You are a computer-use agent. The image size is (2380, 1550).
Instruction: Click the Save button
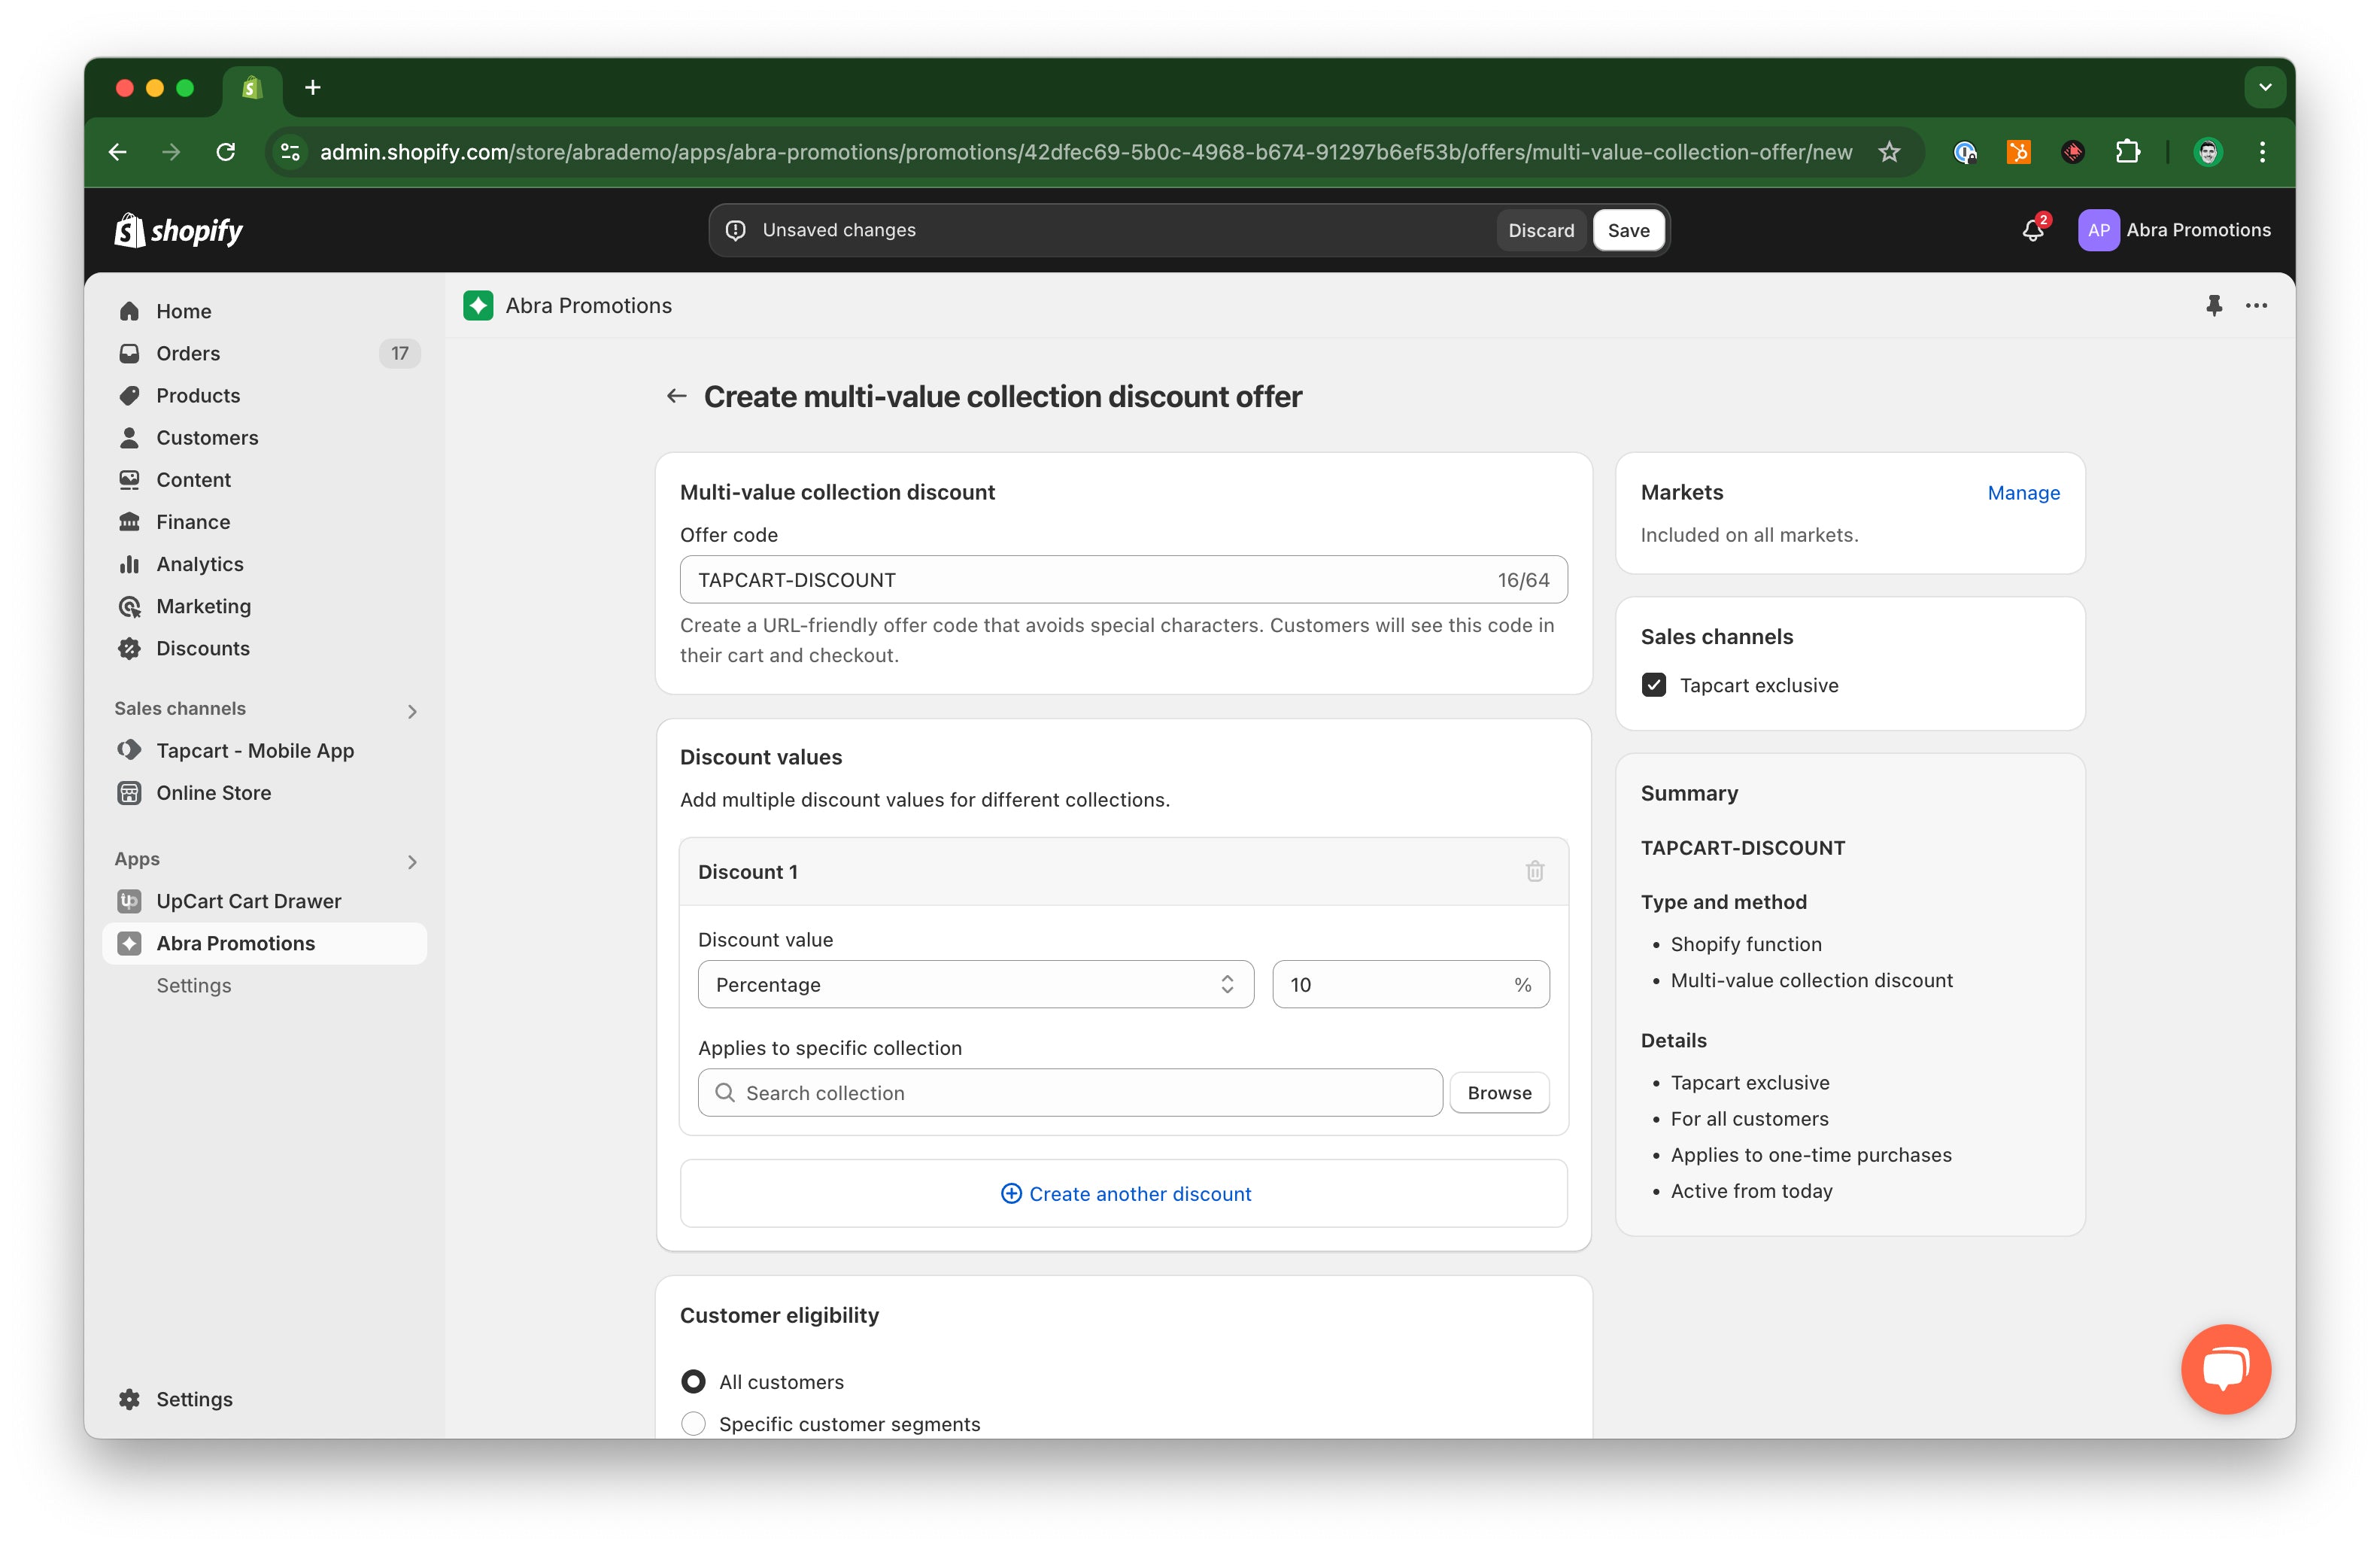pyautogui.click(x=1628, y=230)
